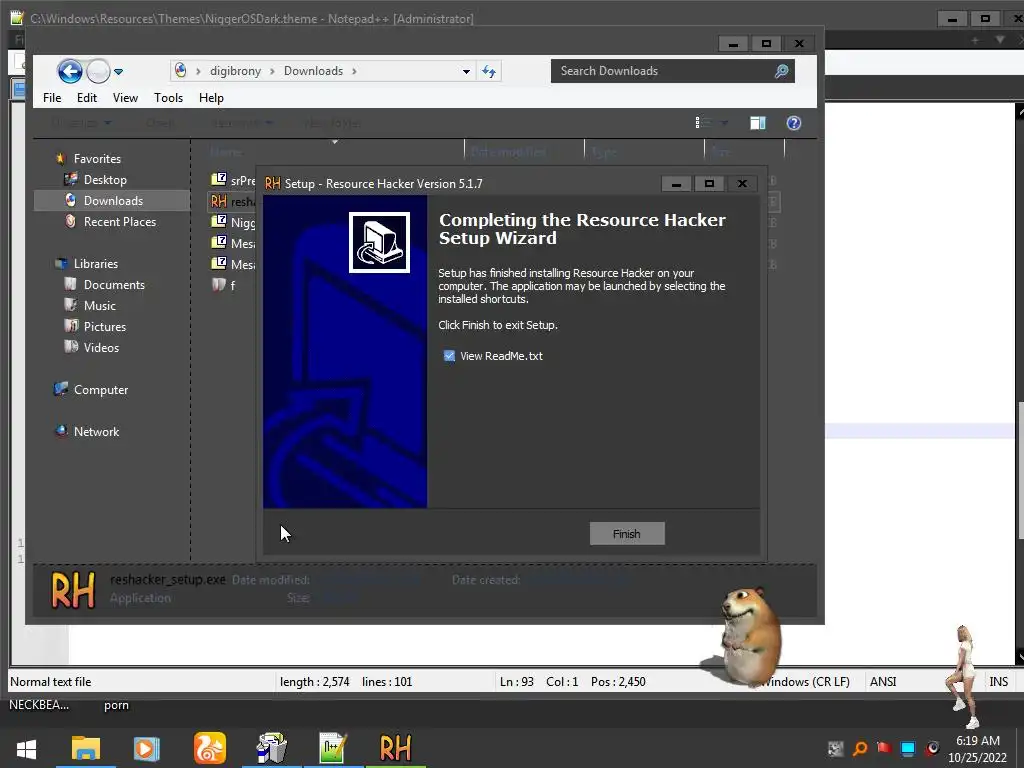Switch to Notepad++ from the taskbar
This screenshot has width=1024, height=768.
(x=332, y=748)
